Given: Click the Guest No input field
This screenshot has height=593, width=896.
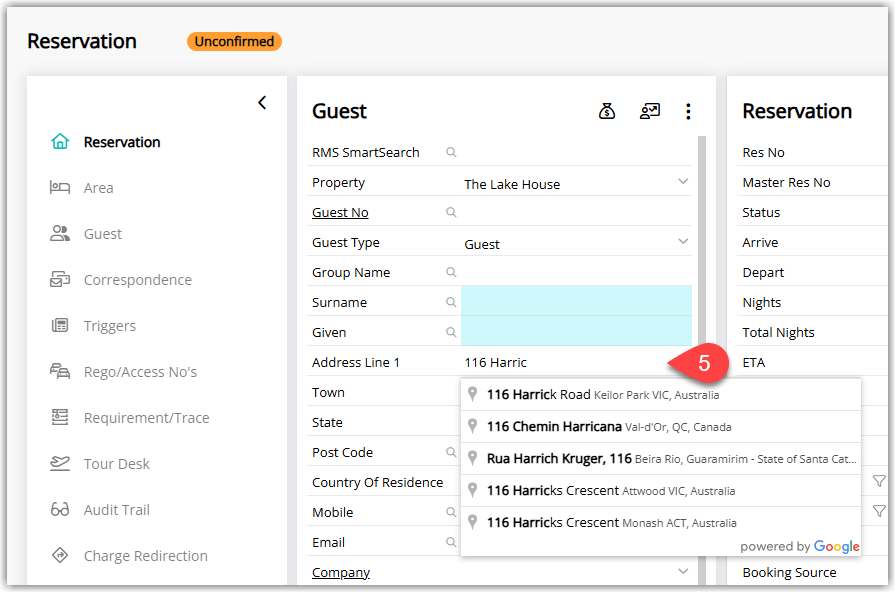Looking at the screenshot, I should 576,212.
